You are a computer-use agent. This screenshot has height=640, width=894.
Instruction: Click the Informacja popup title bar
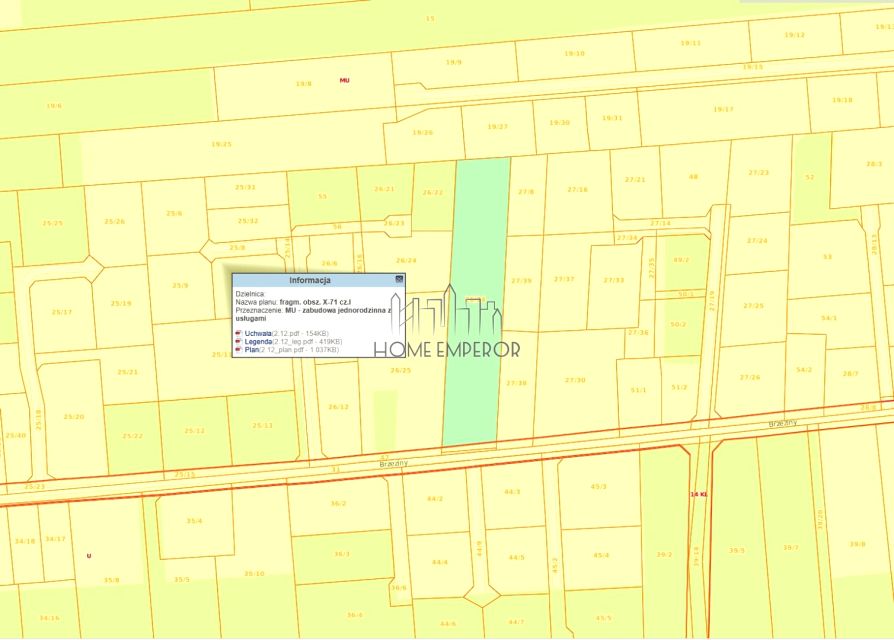[310, 280]
